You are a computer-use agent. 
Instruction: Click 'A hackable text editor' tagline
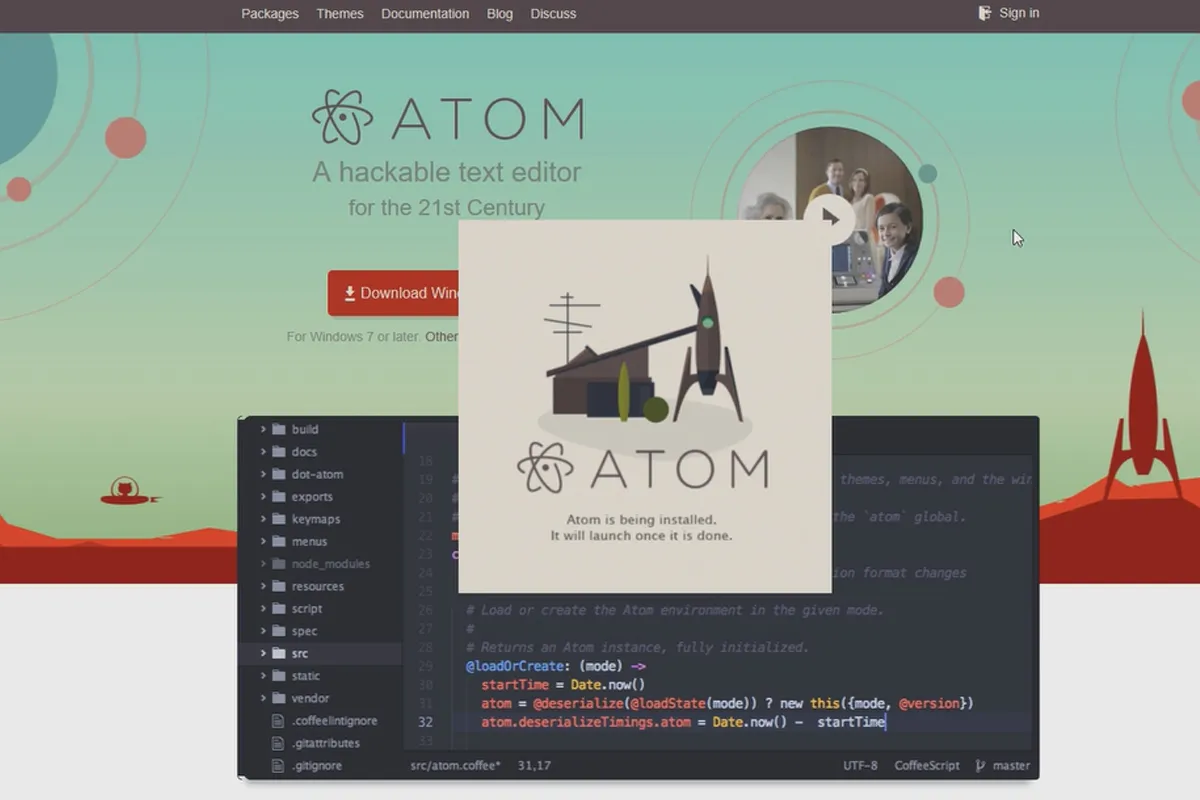tap(447, 172)
